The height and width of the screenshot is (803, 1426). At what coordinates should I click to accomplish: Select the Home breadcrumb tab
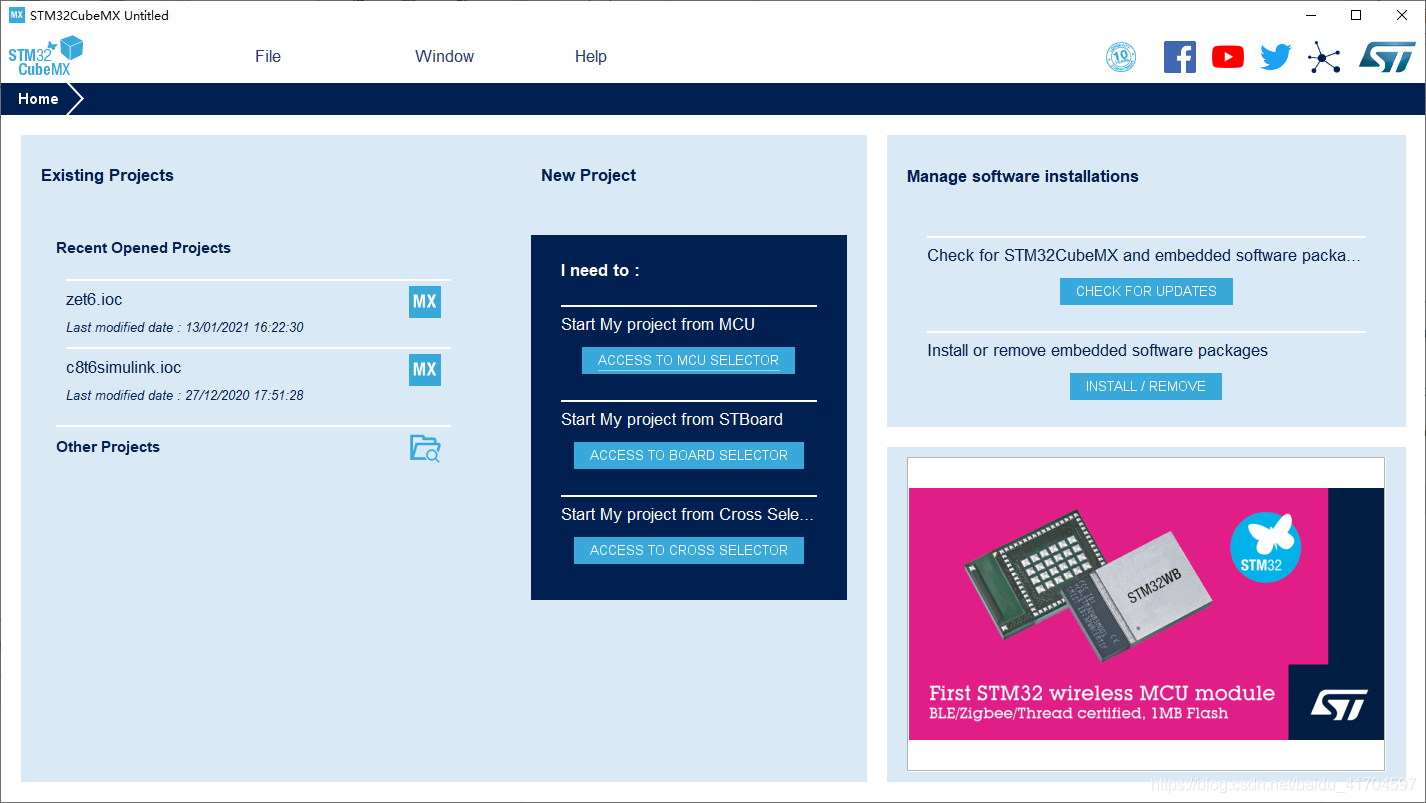(x=39, y=99)
